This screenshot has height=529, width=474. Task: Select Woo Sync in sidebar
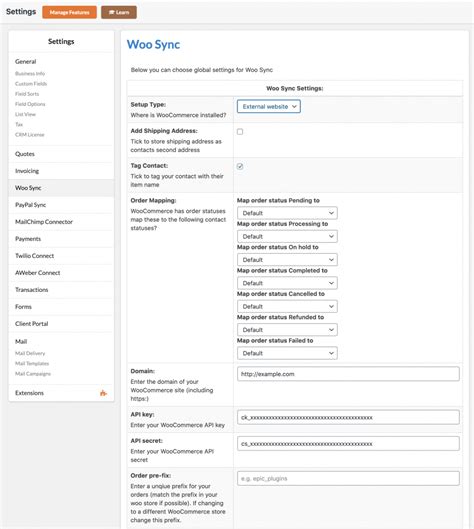pos(61,188)
